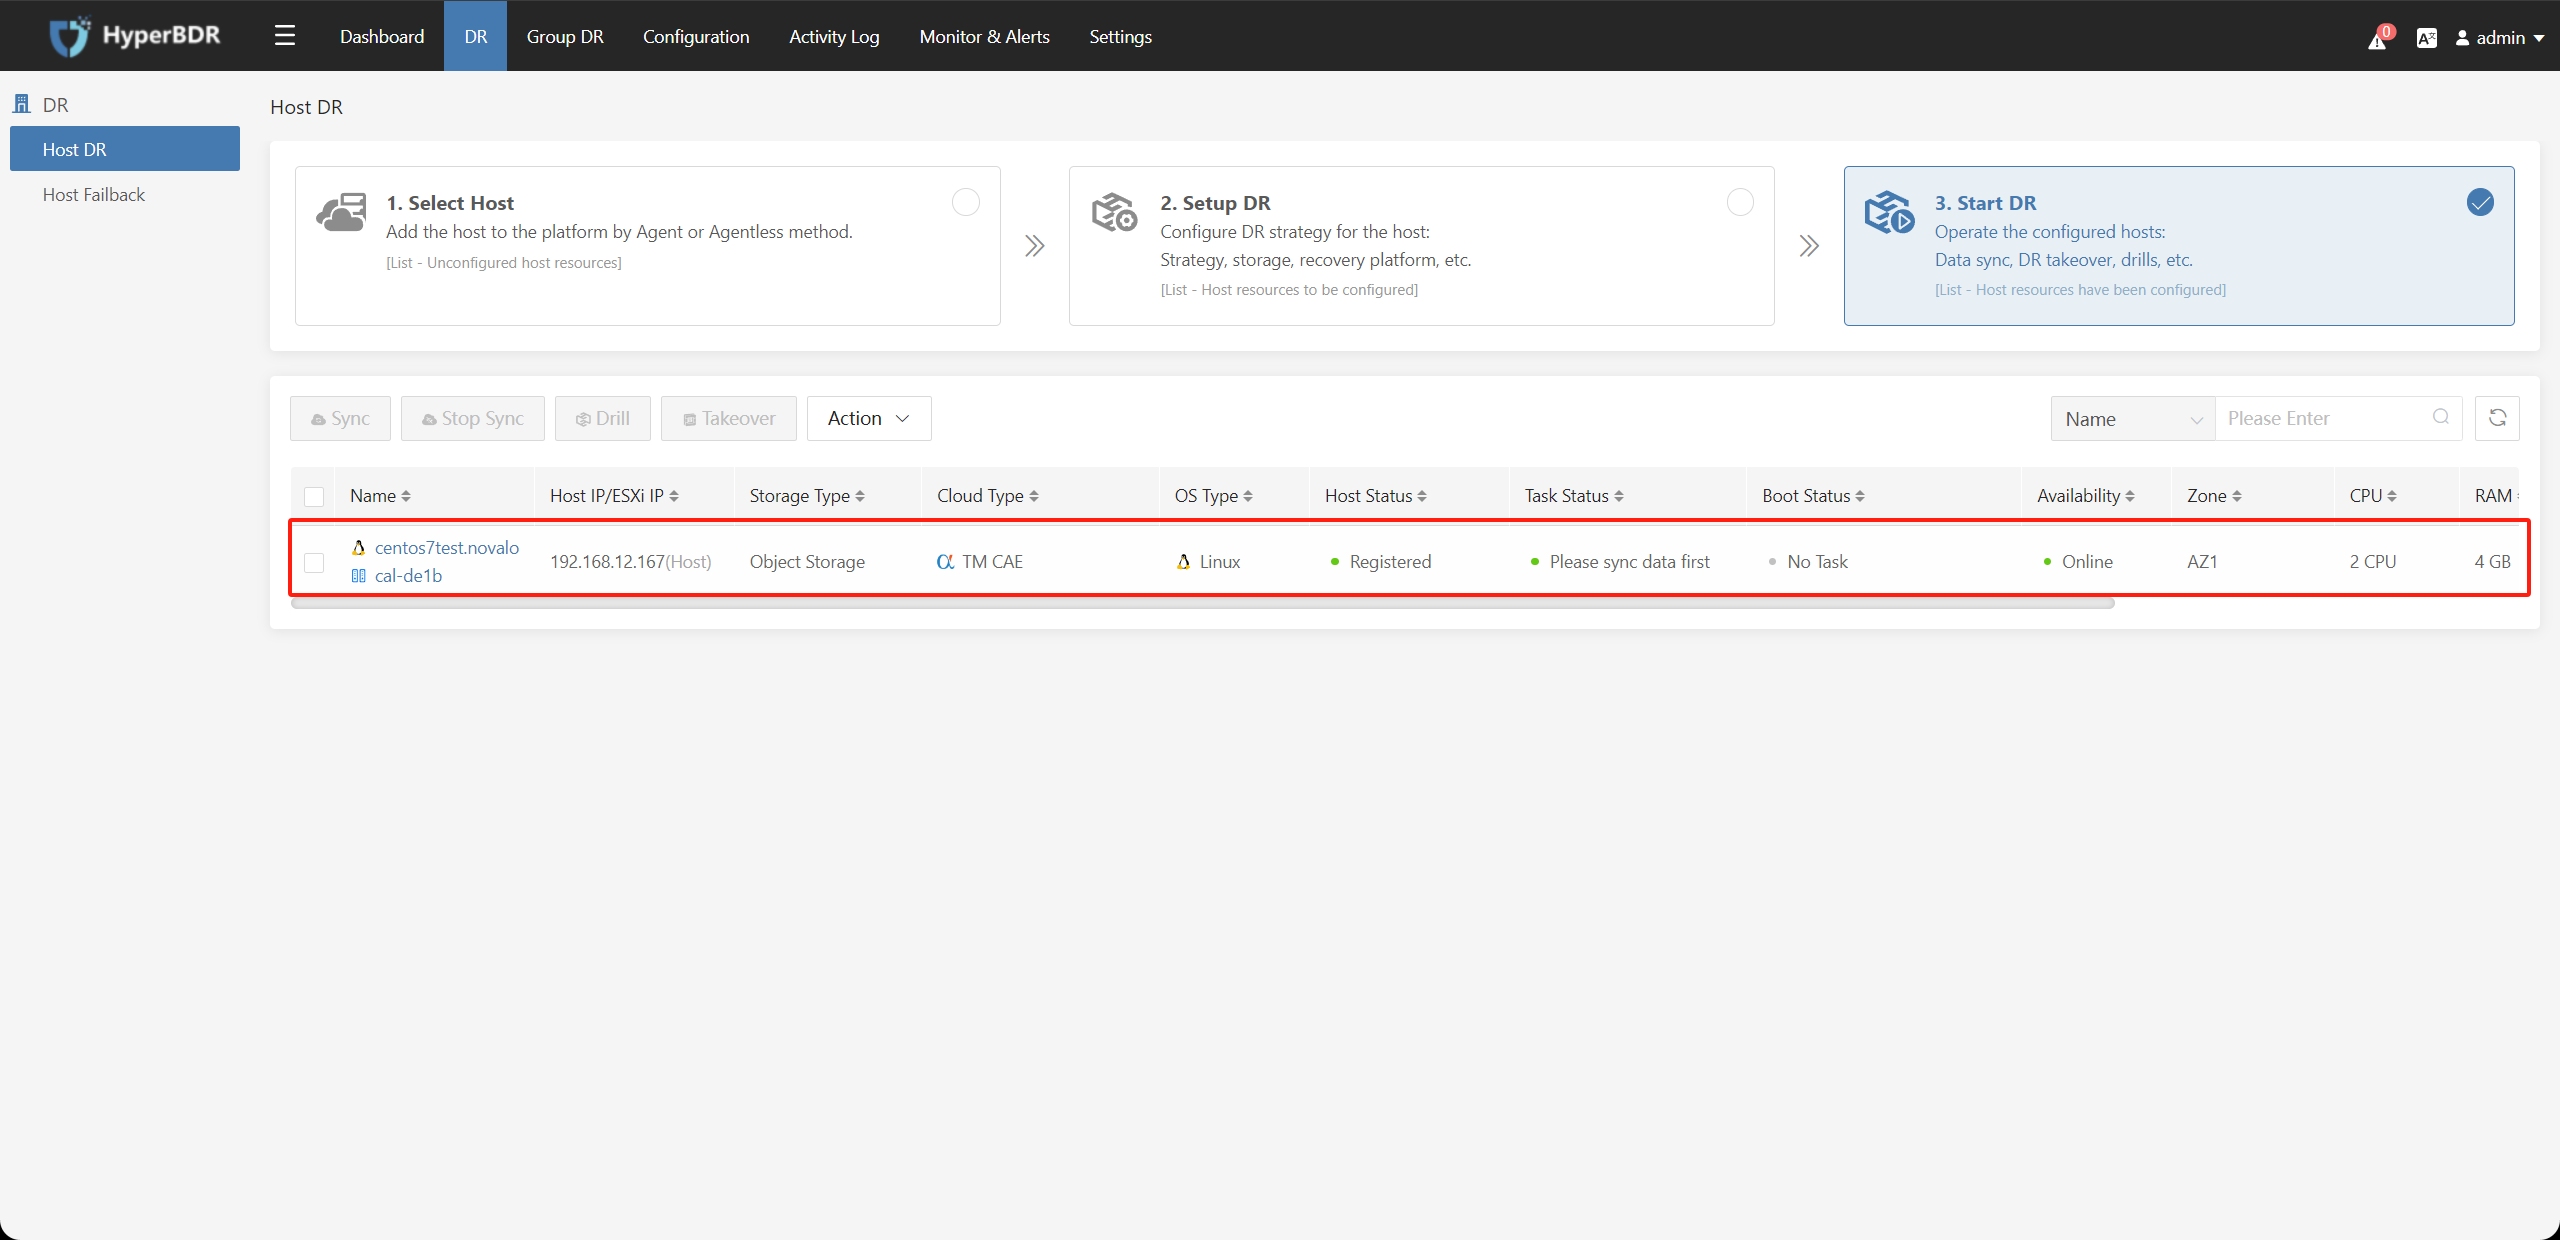The height and width of the screenshot is (1240, 2560).
Task: Sort by Boot Status column
Action: click(1860, 496)
